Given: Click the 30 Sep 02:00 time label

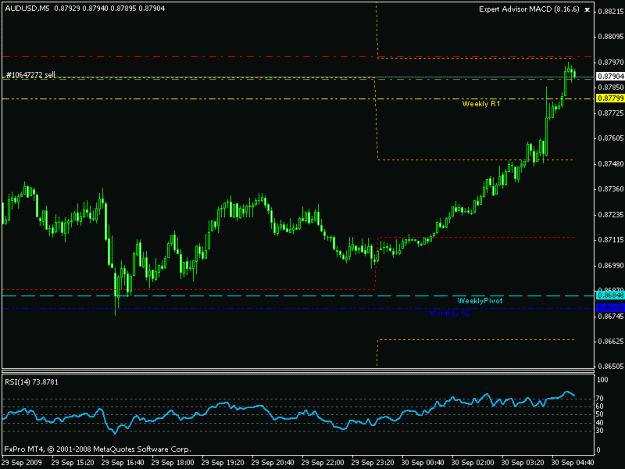Looking at the screenshot, I should coord(473,463).
